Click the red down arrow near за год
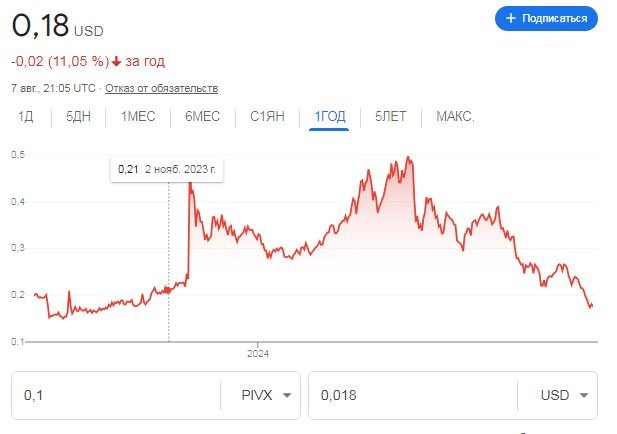Image resolution: width=617 pixels, height=434 pixels. [x=117, y=62]
